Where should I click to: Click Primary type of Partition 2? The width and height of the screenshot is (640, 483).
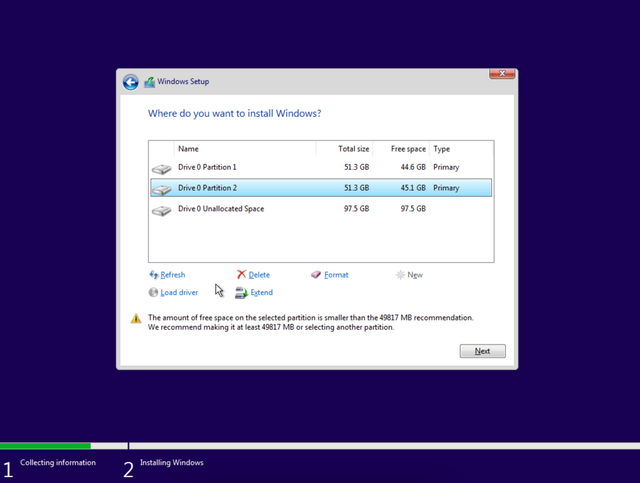click(446, 188)
